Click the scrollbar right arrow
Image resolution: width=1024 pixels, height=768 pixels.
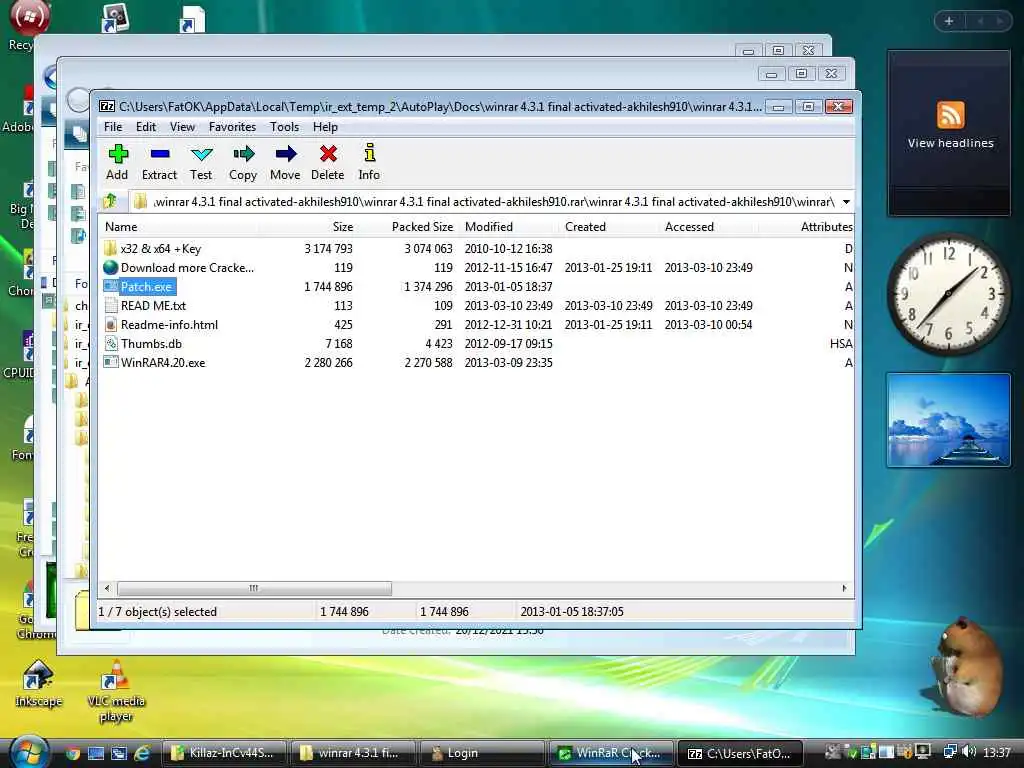[x=844, y=588]
